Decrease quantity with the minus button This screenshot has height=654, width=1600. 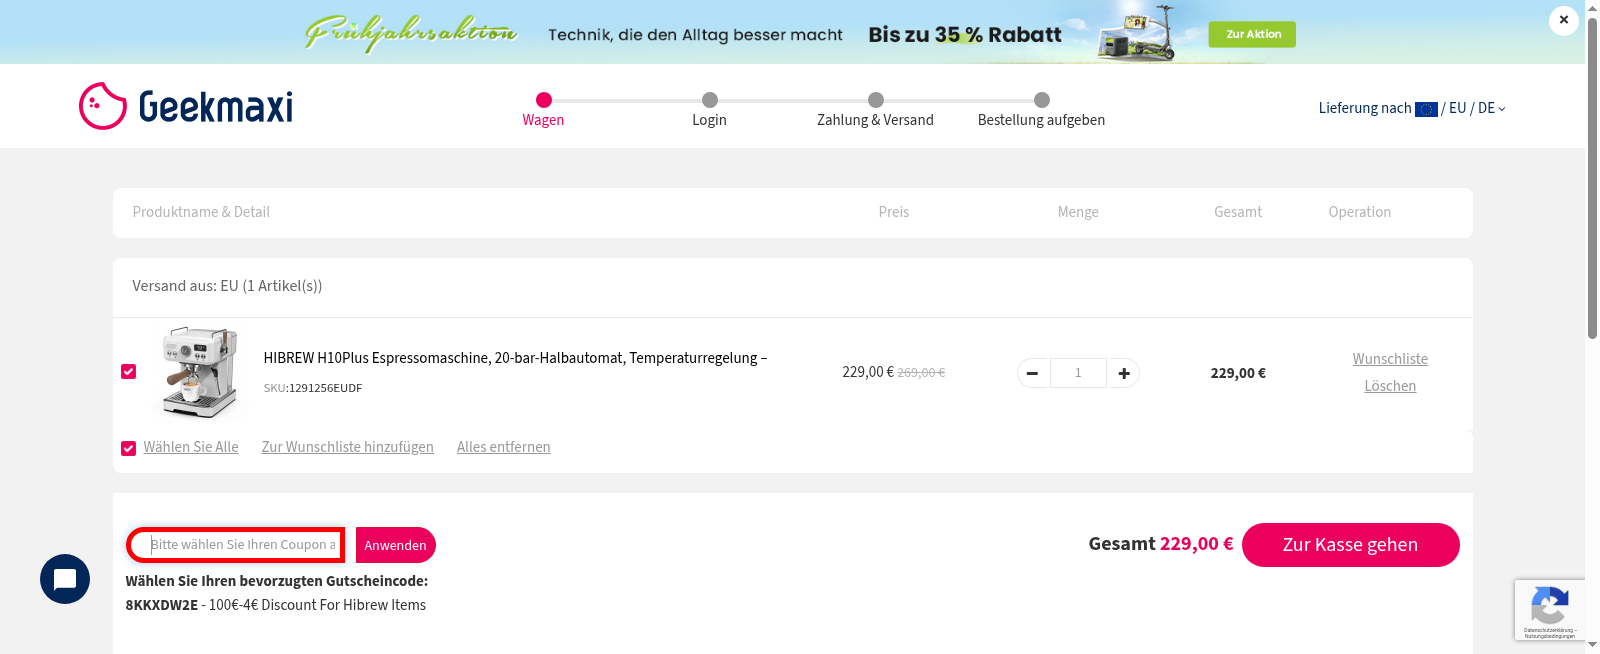tap(1033, 373)
